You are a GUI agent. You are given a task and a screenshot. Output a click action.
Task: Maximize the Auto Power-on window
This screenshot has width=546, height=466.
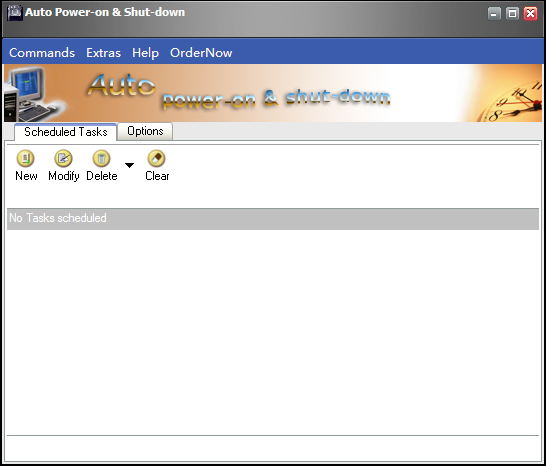tap(512, 14)
